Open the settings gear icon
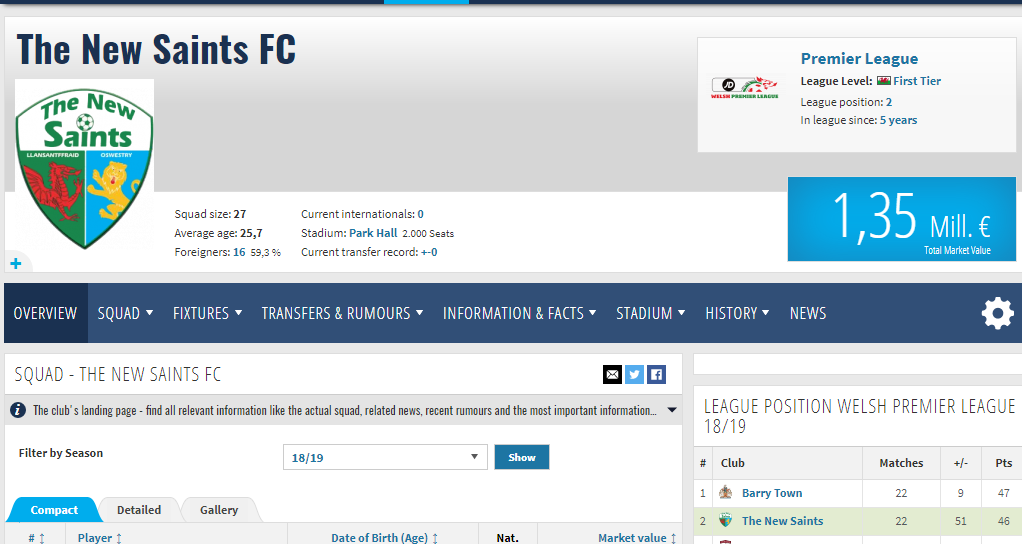This screenshot has height=544, width=1022. (x=998, y=313)
